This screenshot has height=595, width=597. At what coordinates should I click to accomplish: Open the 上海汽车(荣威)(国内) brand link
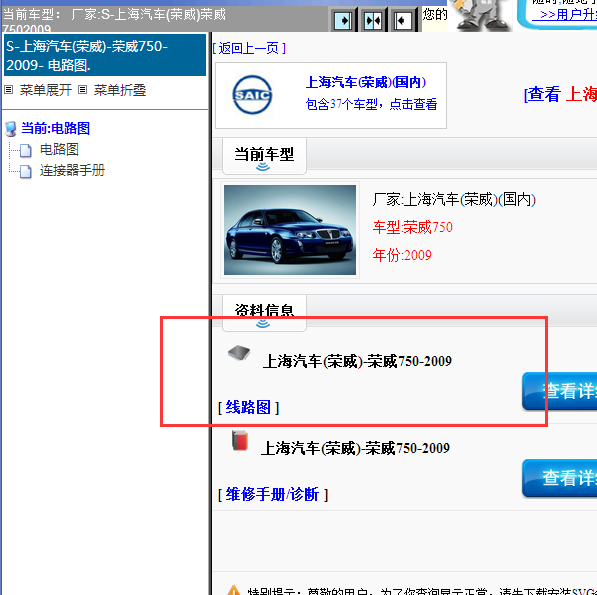pos(366,82)
